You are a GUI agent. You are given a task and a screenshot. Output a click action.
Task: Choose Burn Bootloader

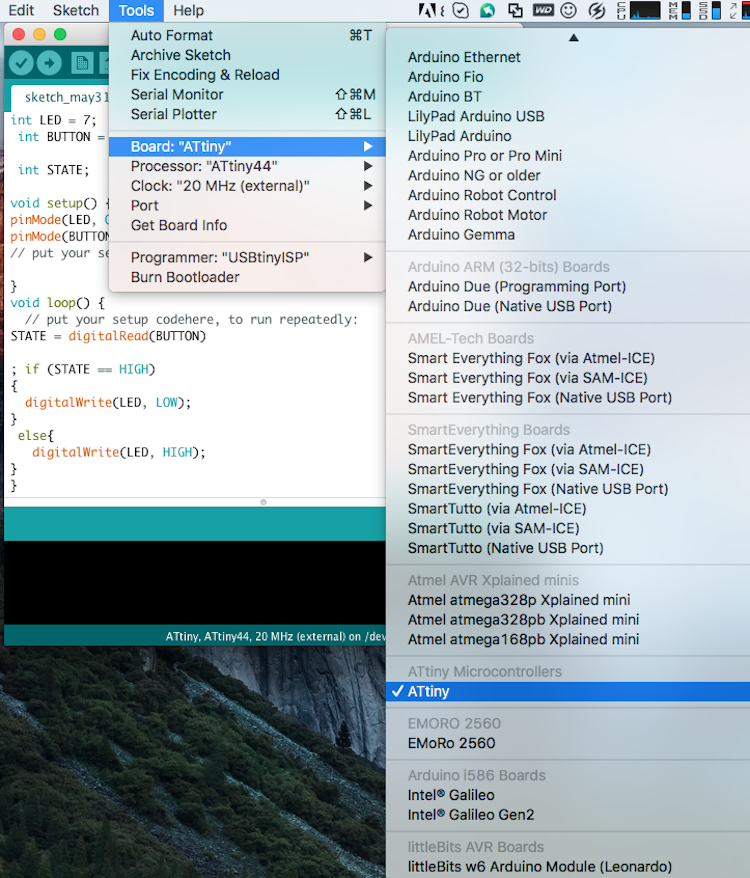(247, 277)
